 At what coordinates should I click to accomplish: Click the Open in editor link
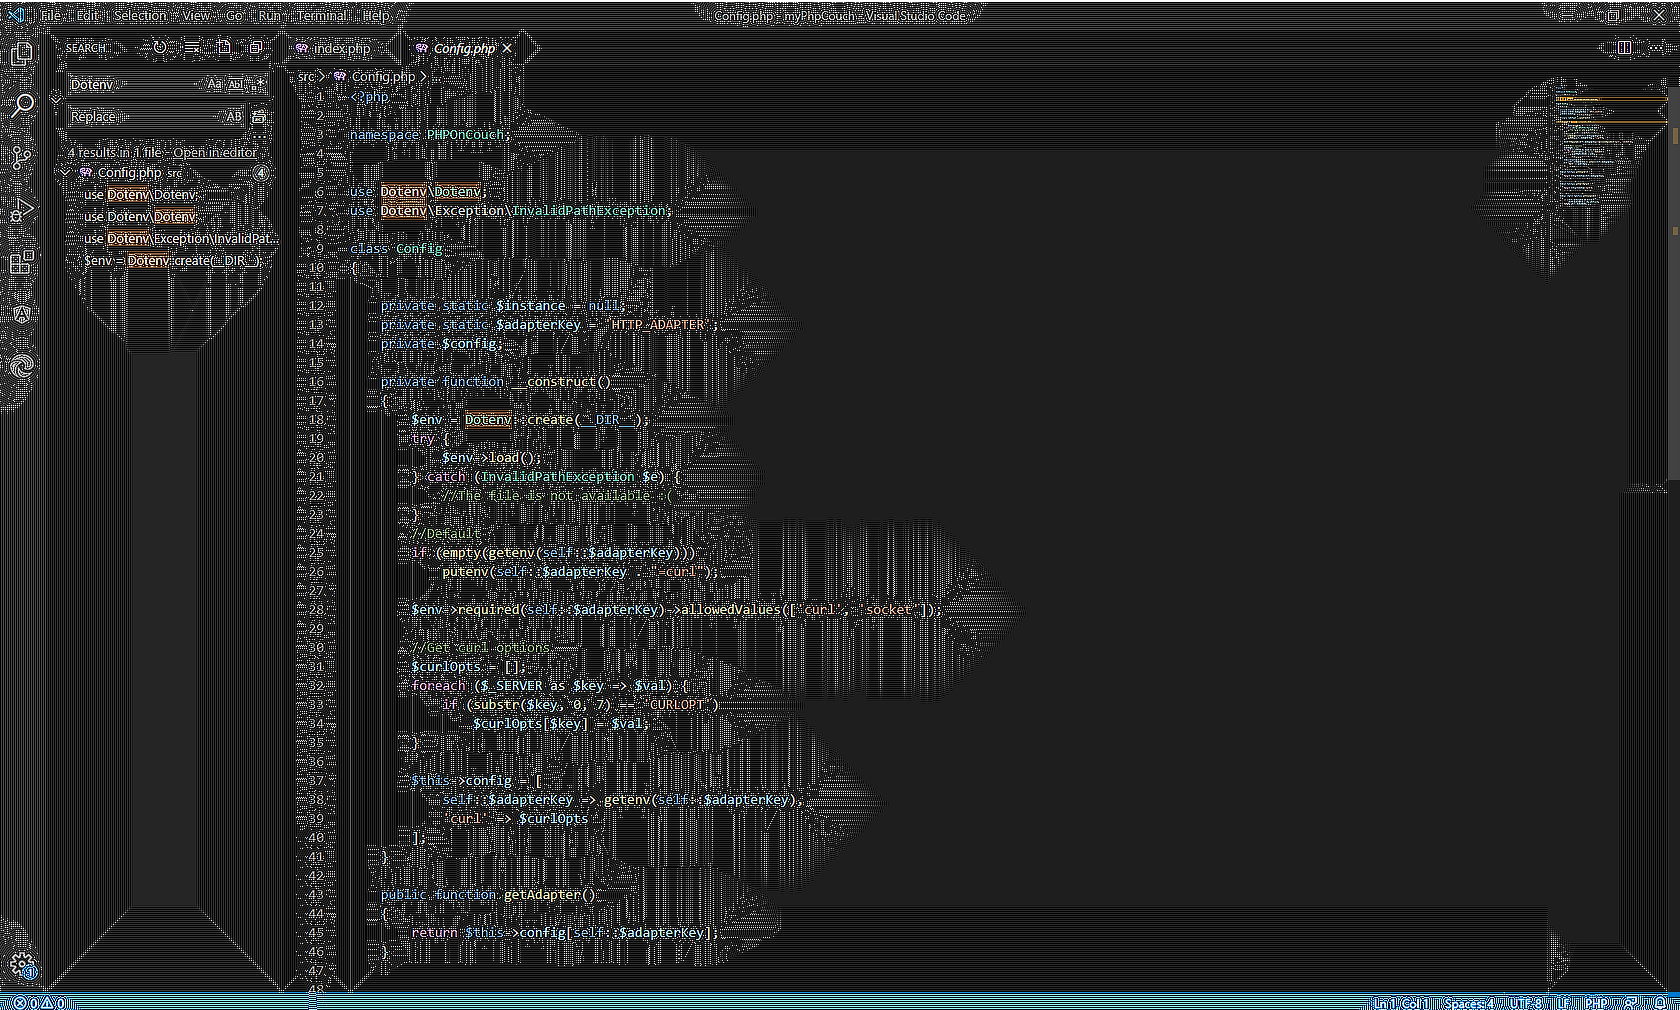214,152
